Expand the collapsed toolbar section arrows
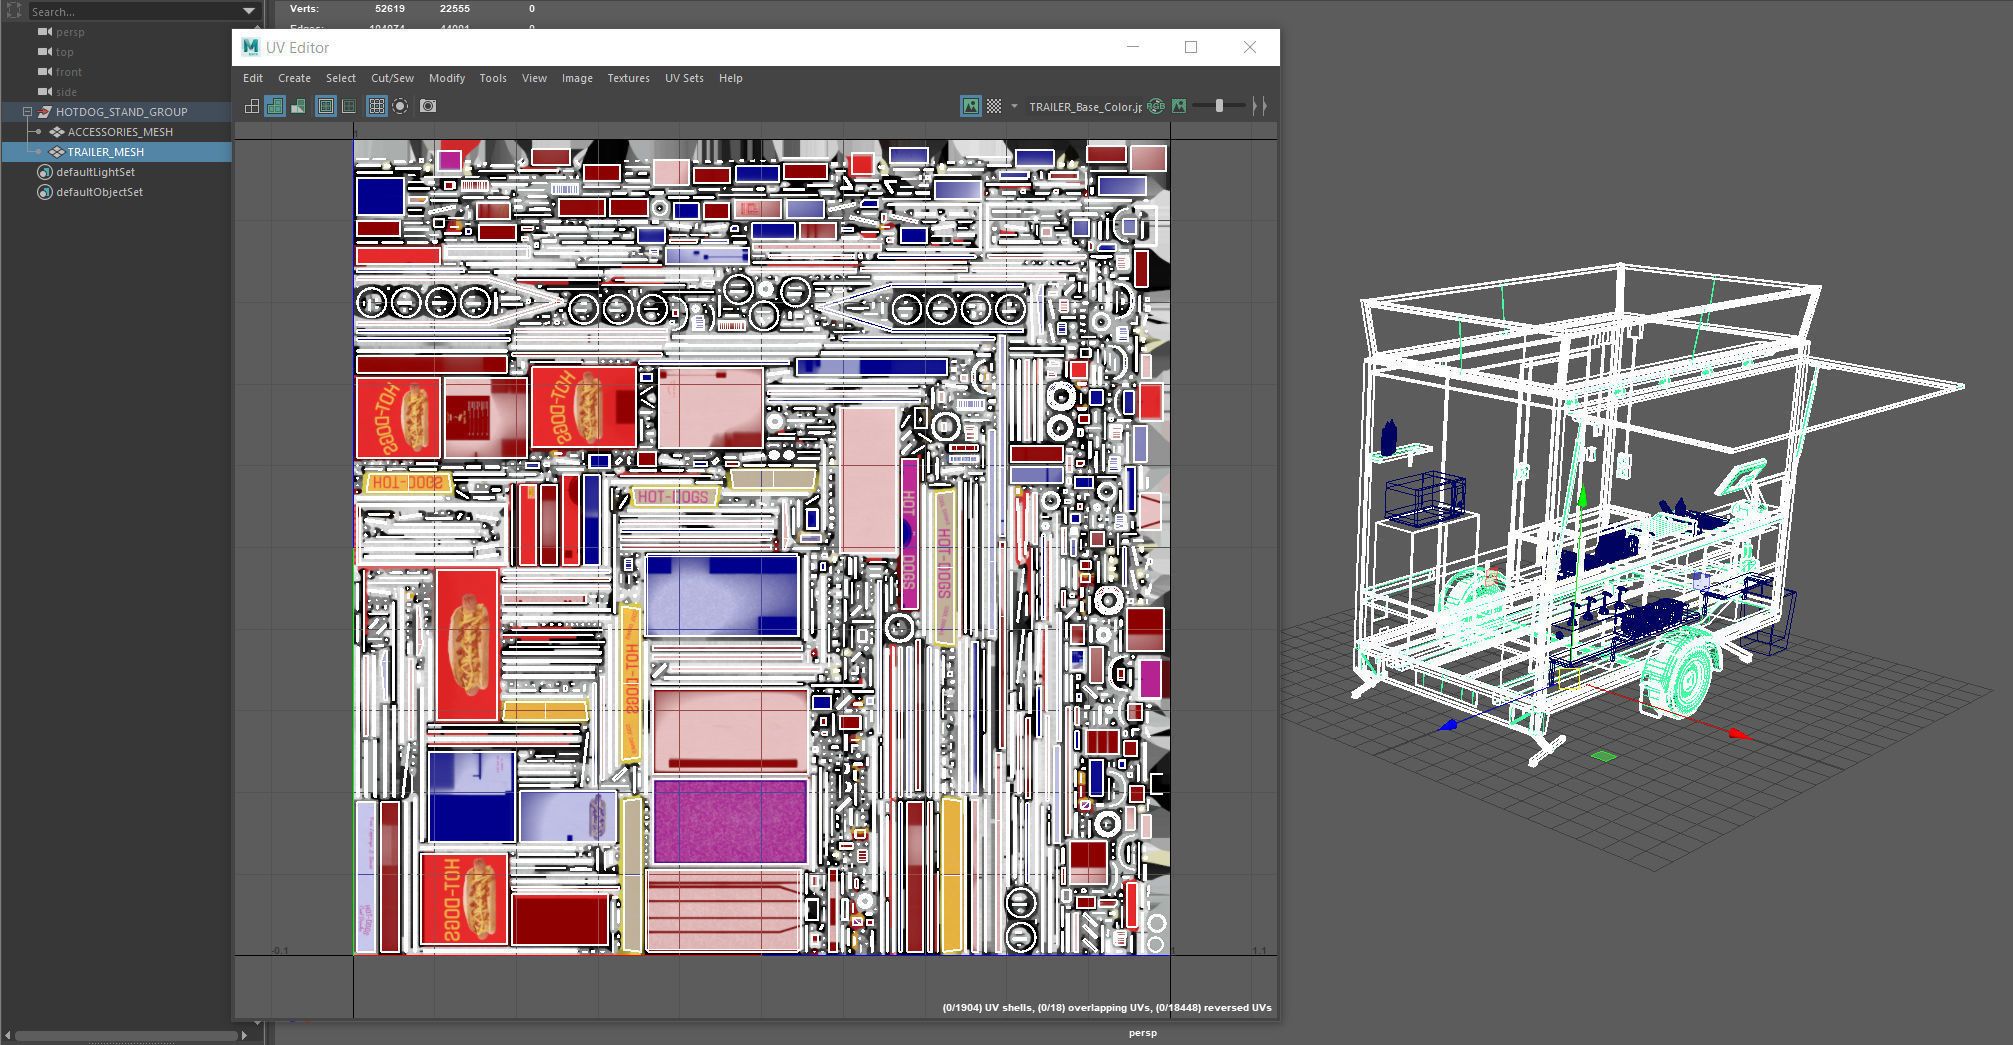The height and width of the screenshot is (1045, 2013). 1260,106
